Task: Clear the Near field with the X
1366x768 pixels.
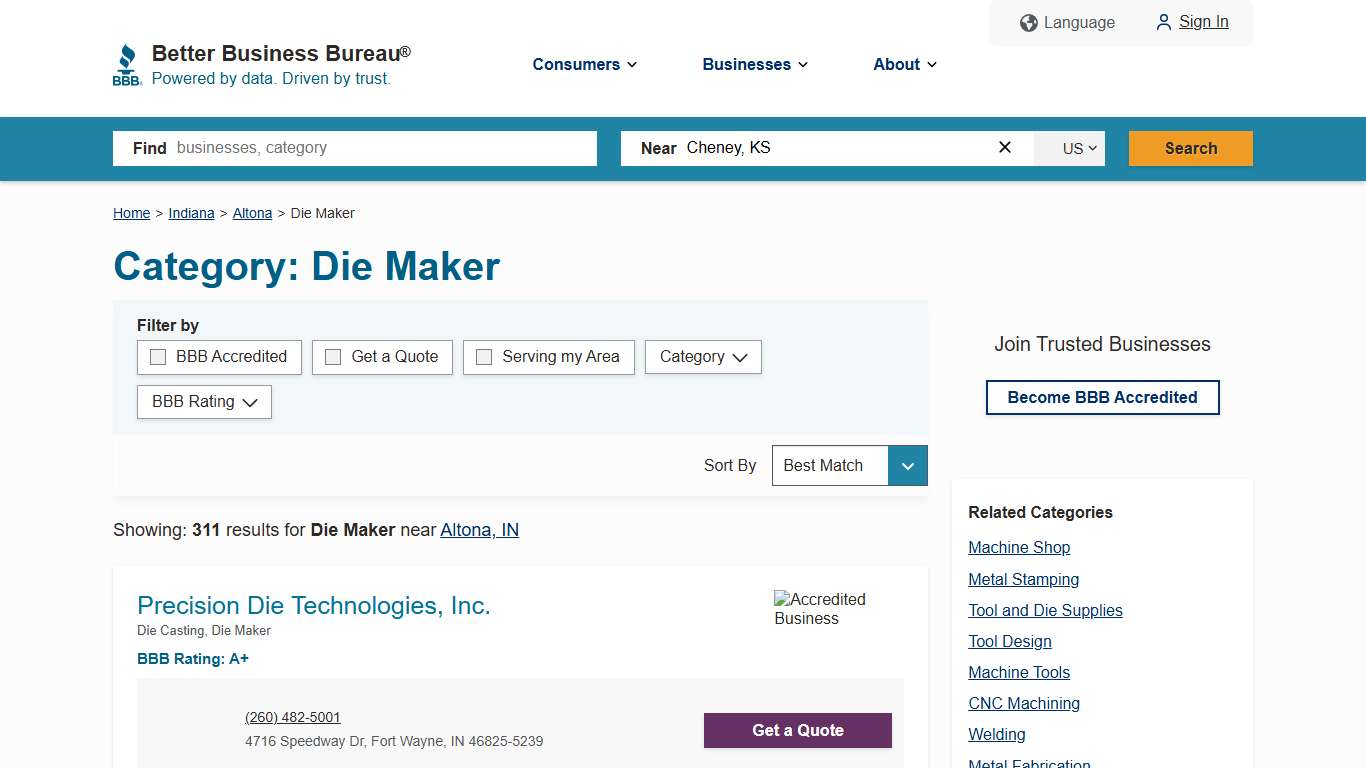Action: (1004, 147)
